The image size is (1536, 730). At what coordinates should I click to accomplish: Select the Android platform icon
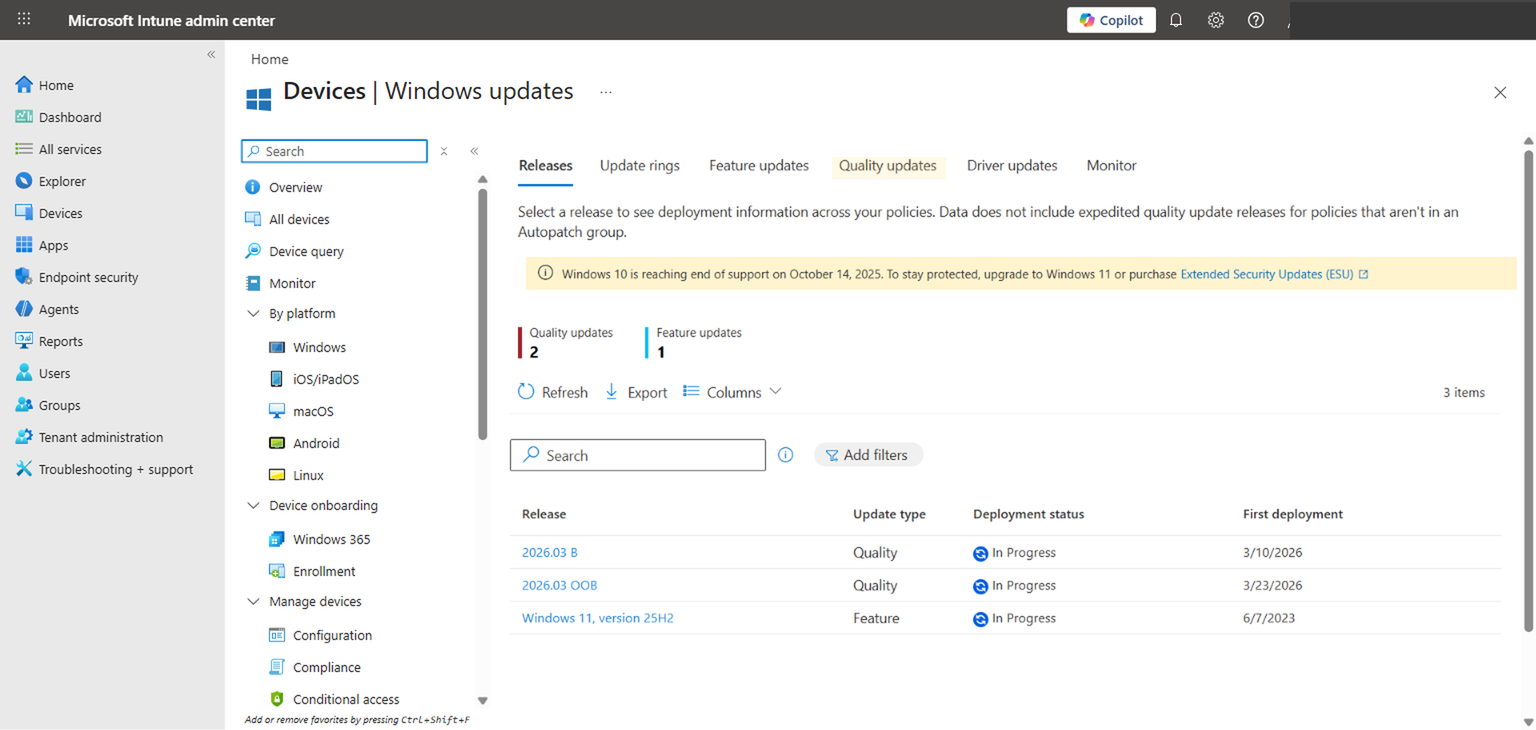[x=276, y=442]
